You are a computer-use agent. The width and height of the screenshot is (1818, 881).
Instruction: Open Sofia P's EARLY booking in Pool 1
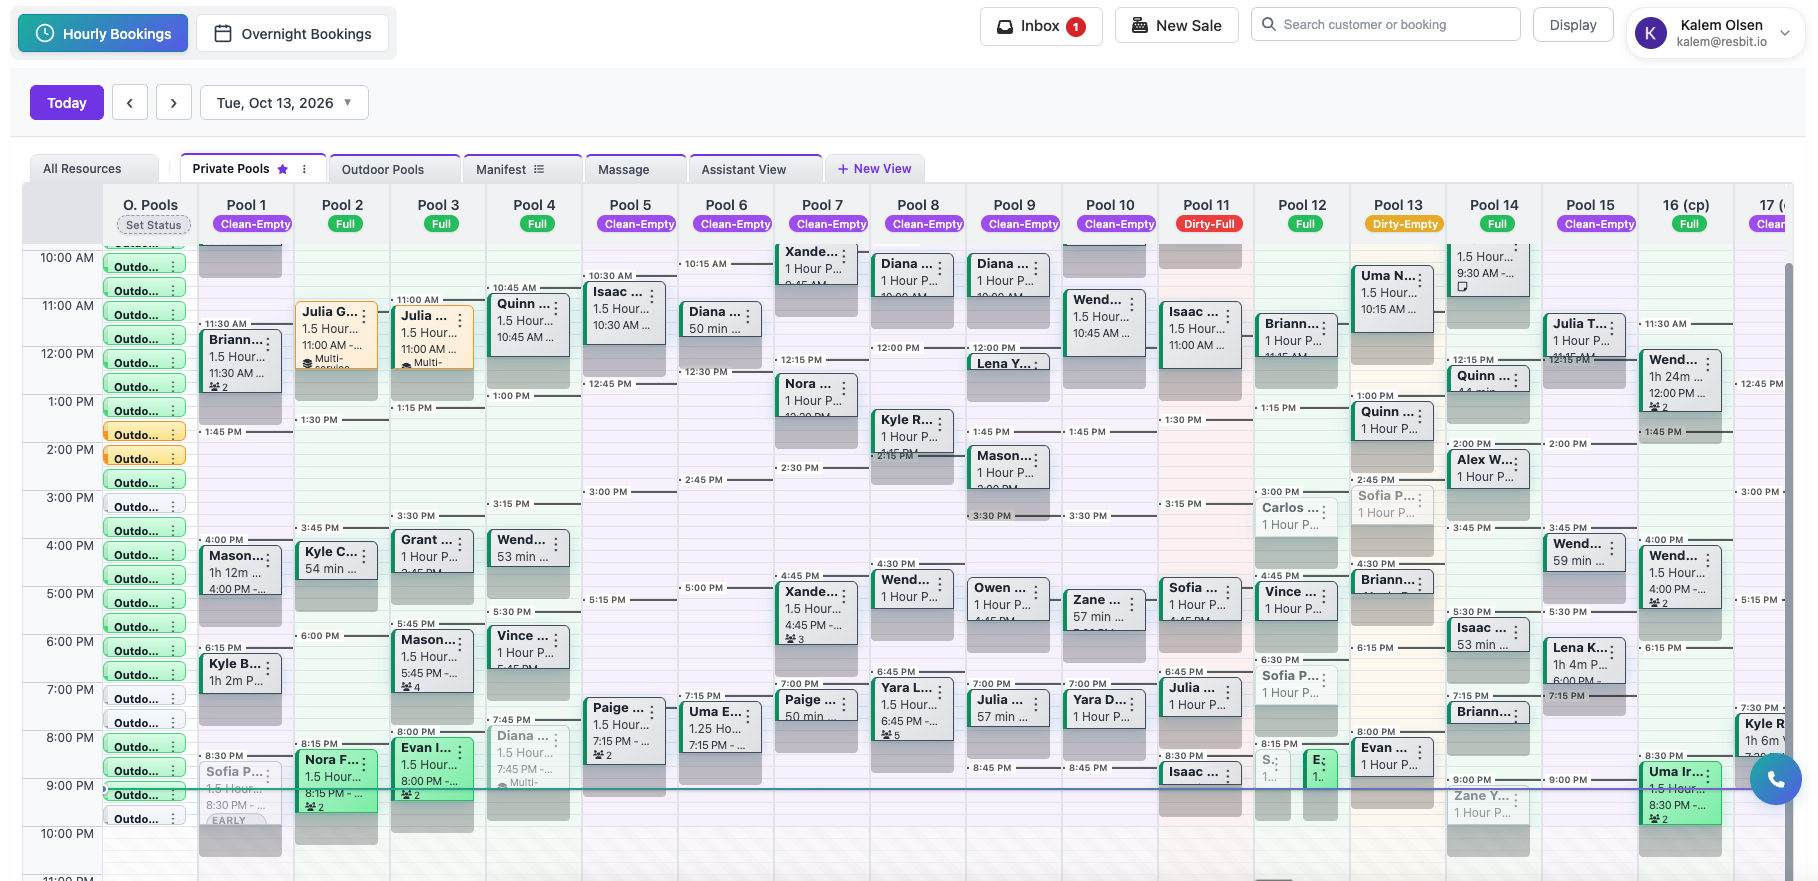click(x=240, y=795)
